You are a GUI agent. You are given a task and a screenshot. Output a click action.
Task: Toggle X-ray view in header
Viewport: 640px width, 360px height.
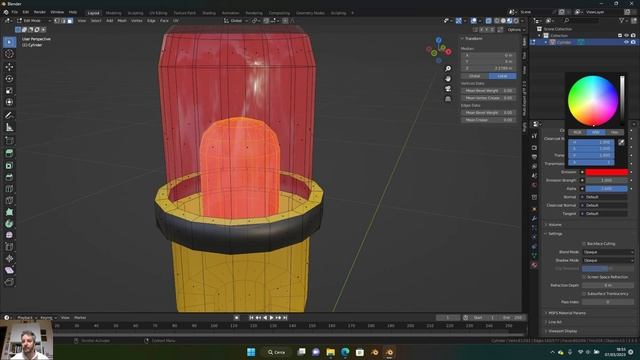coord(489,20)
